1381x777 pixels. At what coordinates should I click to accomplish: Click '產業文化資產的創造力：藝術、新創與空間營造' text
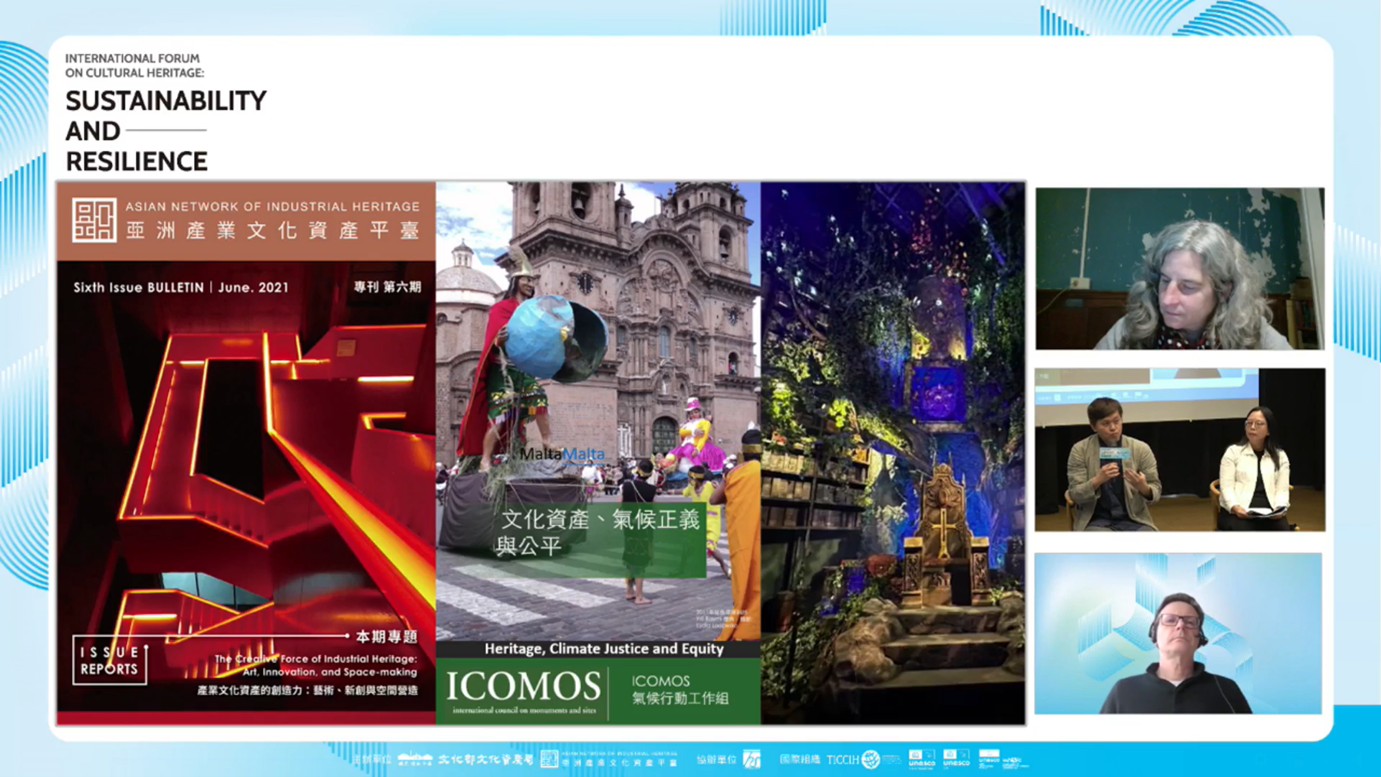tap(308, 690)
